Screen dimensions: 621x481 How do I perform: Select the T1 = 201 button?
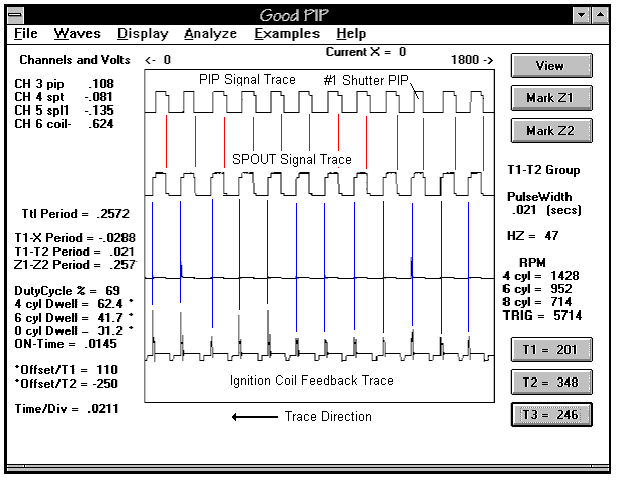point(552,350)
